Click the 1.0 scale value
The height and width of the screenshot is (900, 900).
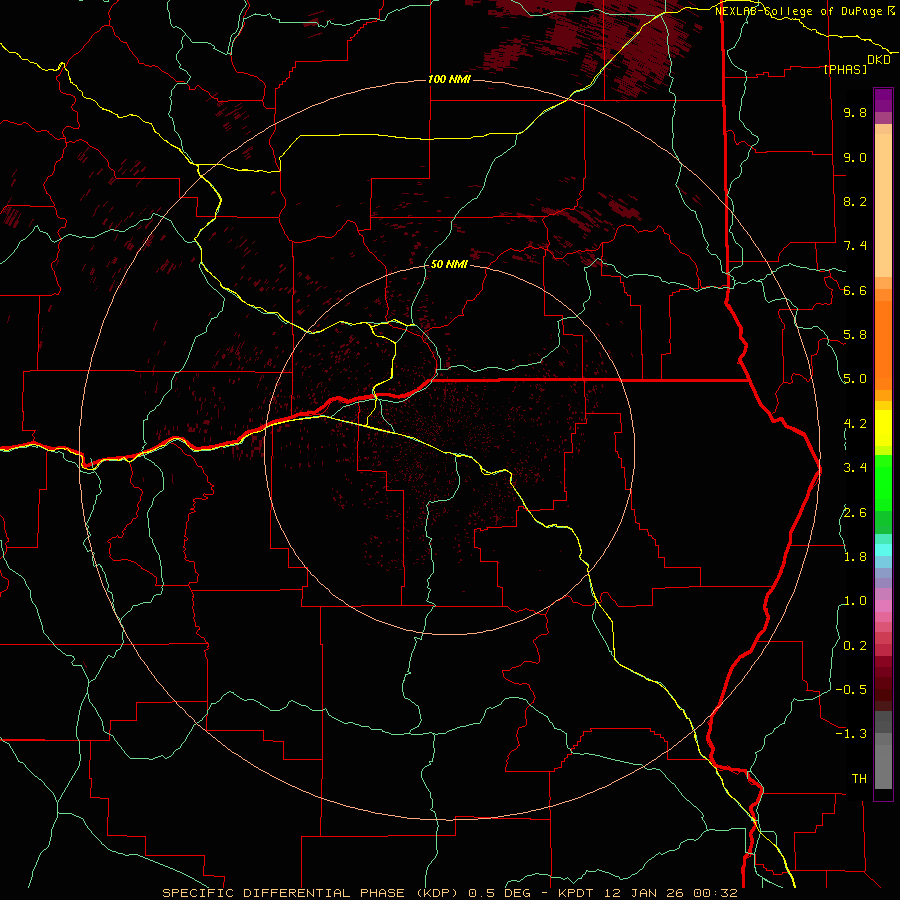[855, 601]
